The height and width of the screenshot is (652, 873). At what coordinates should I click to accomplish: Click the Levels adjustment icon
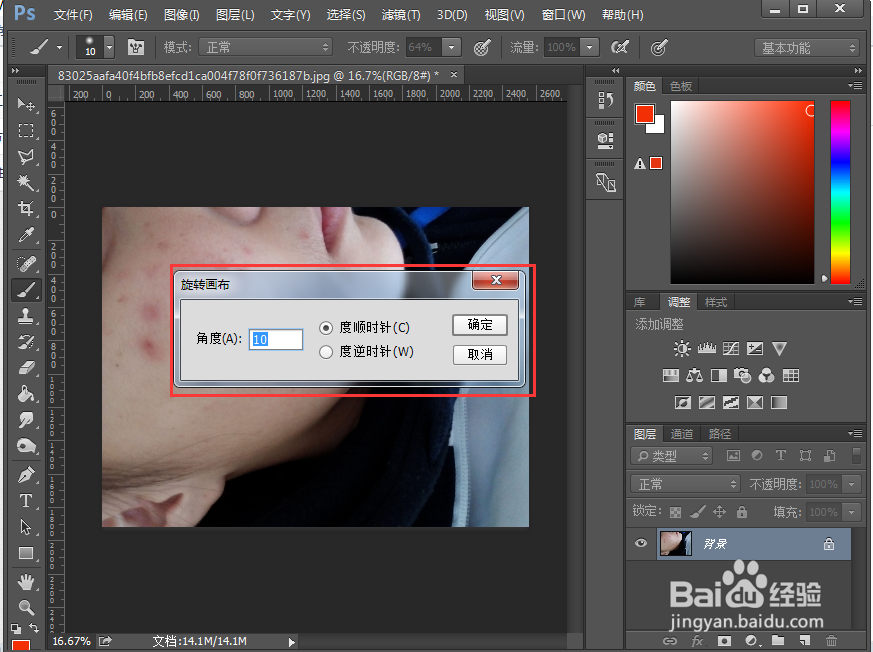707,349
